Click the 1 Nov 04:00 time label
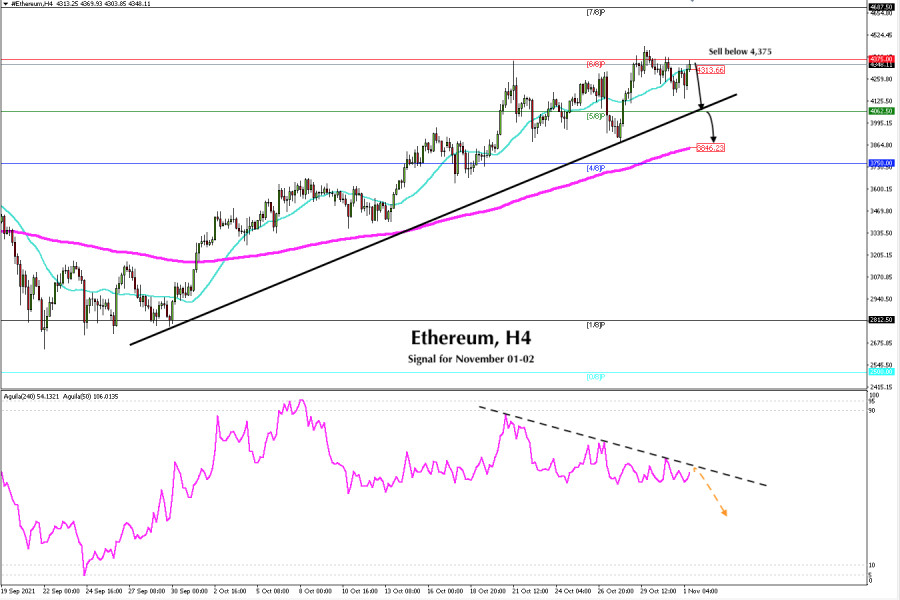Screen dimensions: 900x600 (700, 591)
